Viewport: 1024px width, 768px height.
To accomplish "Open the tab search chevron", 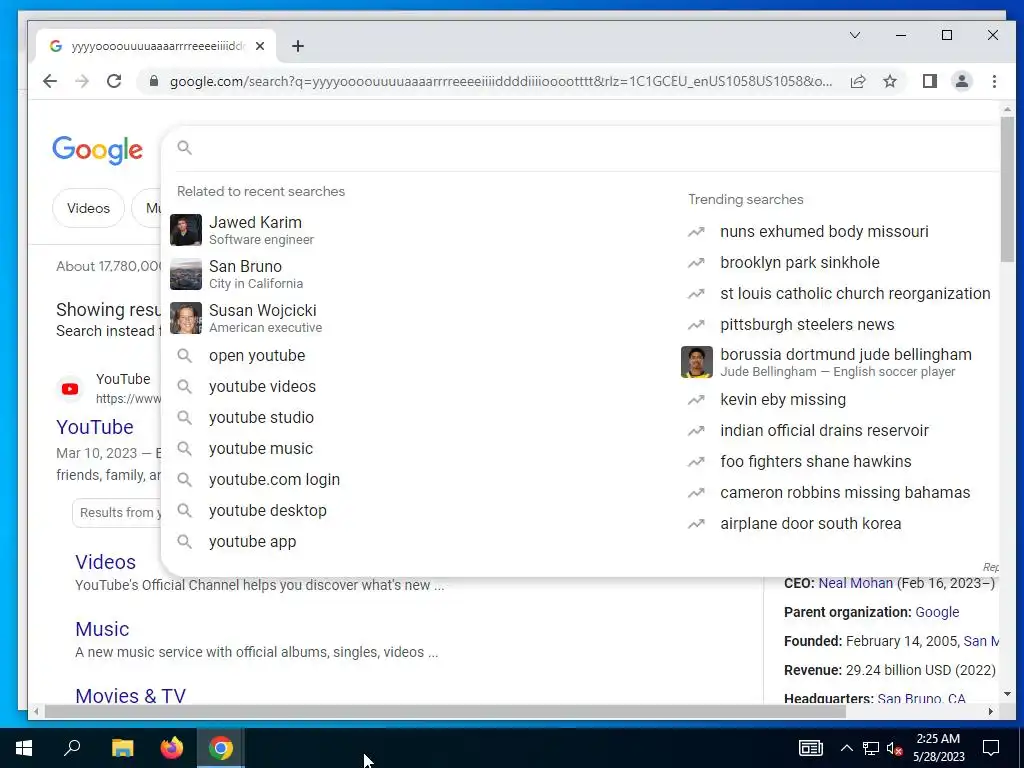I will pos(855,35).
